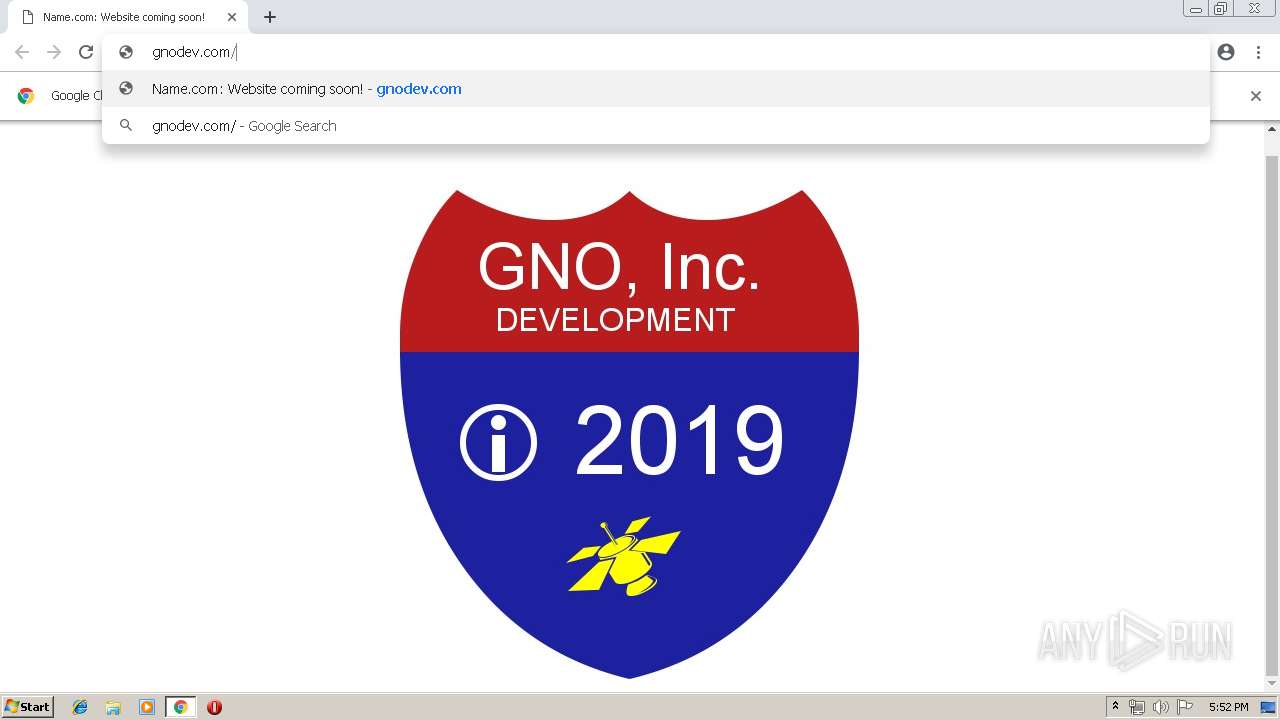
Task: Open the Windows Start menu
Action: [27, 706]
